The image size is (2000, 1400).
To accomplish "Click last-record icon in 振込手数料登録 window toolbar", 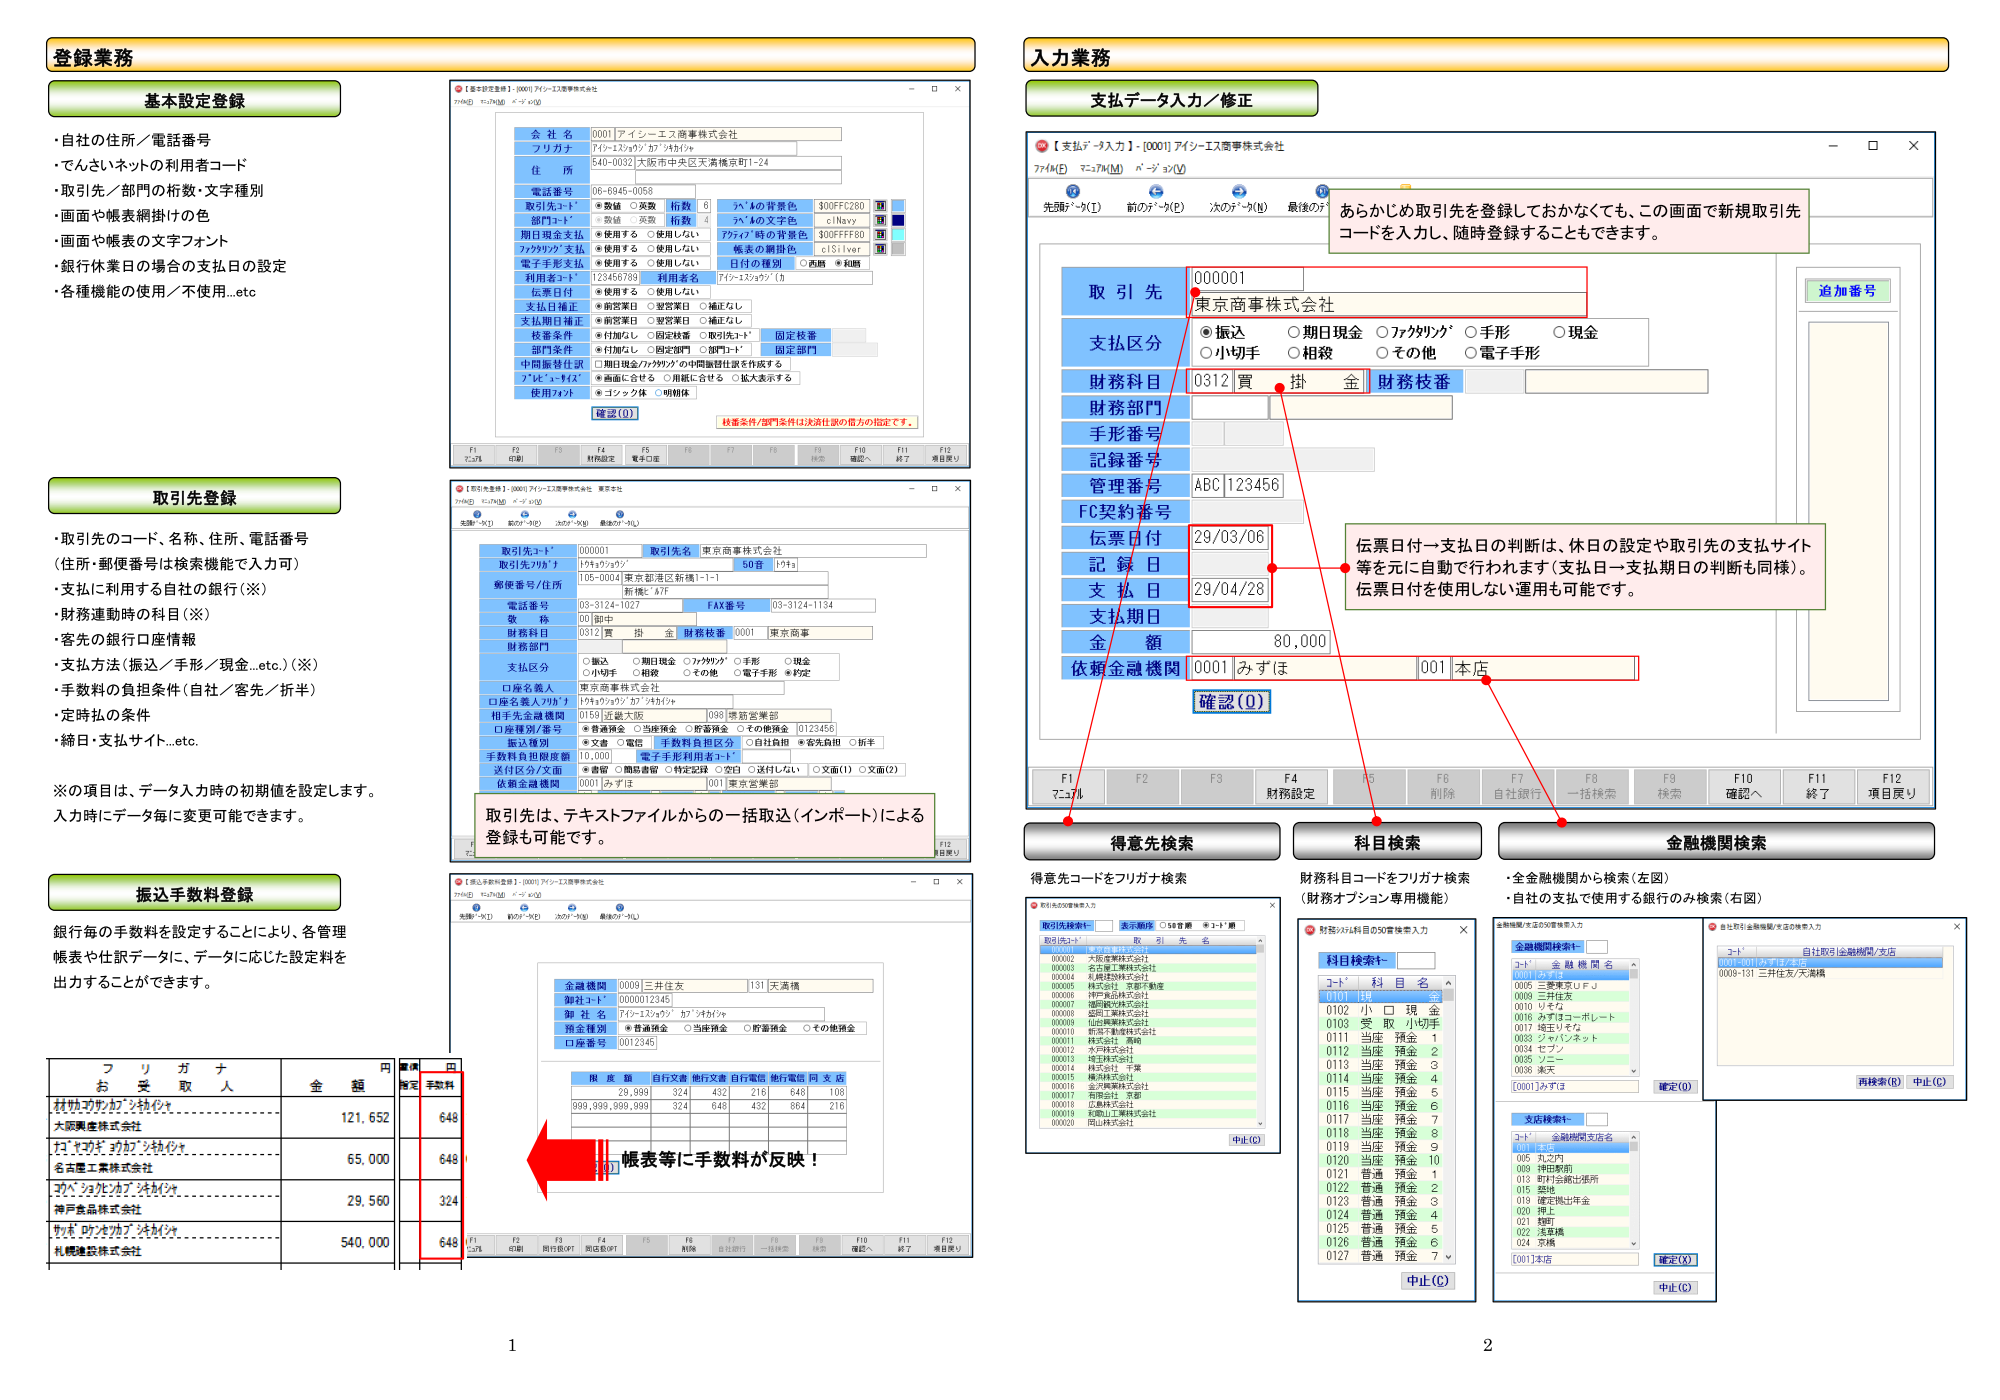I will 619,908.
